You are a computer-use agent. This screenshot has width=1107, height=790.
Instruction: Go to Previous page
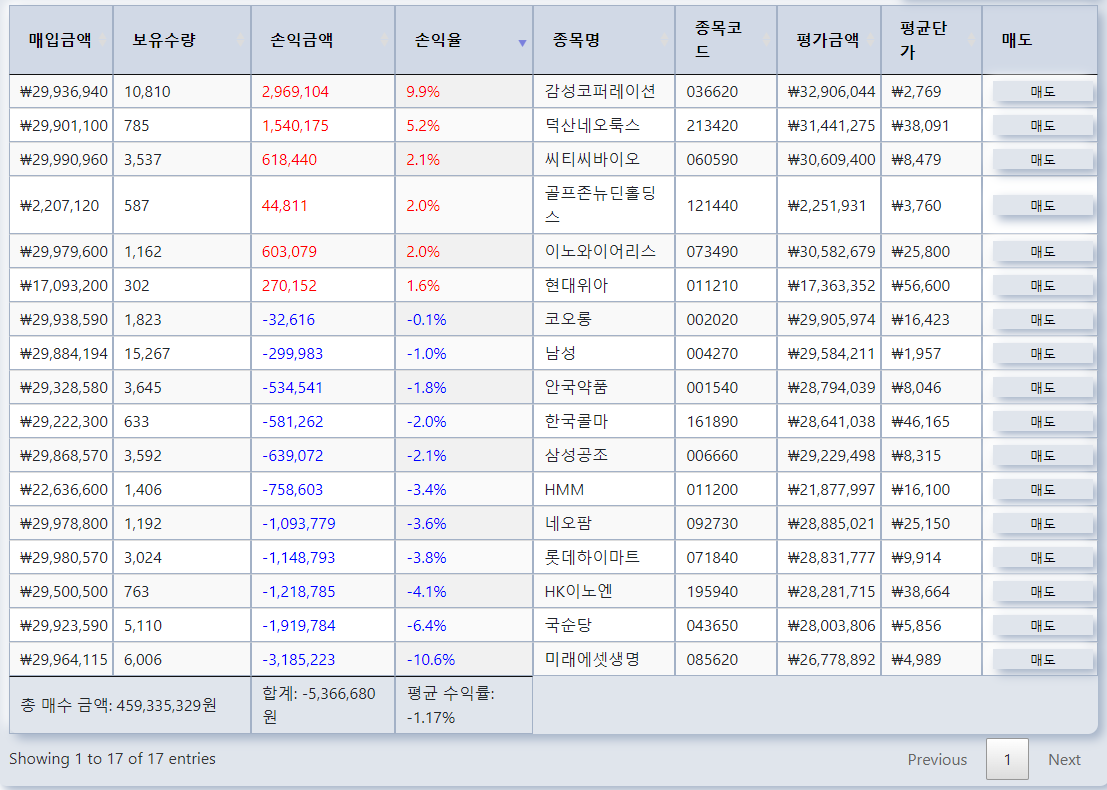pyautogui.click(x=937, y=760)
